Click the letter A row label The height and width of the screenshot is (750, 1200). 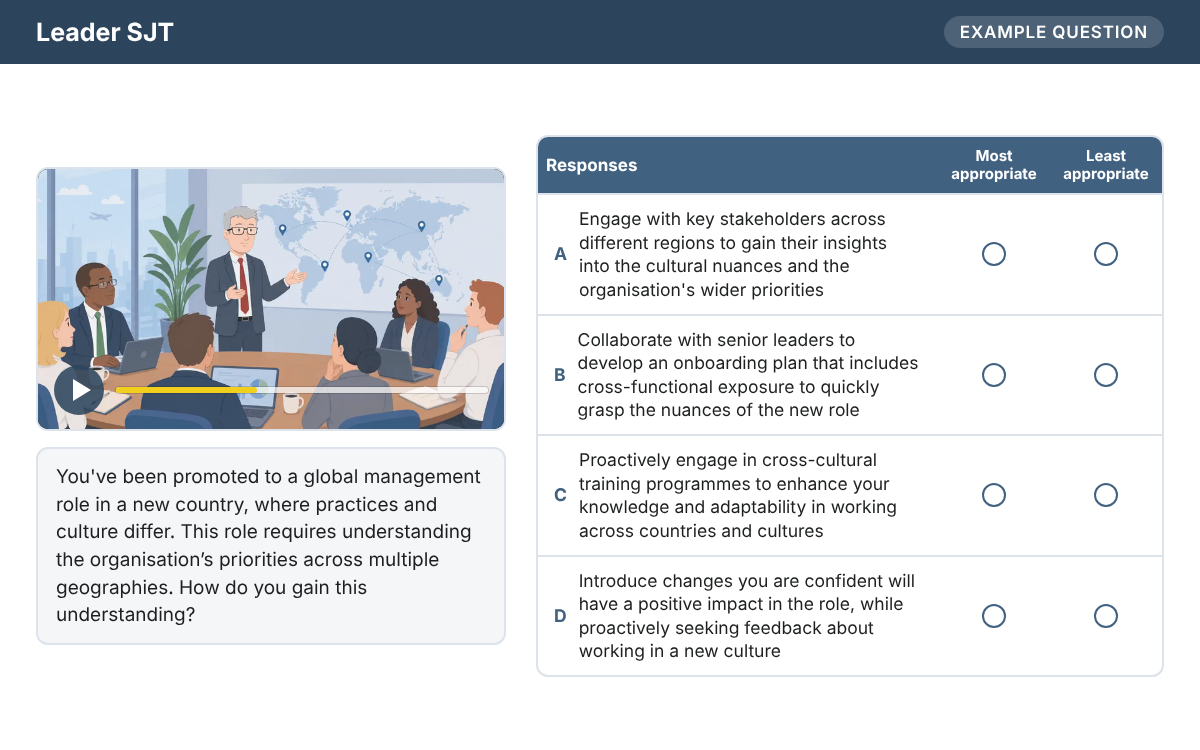coord(560,254)
